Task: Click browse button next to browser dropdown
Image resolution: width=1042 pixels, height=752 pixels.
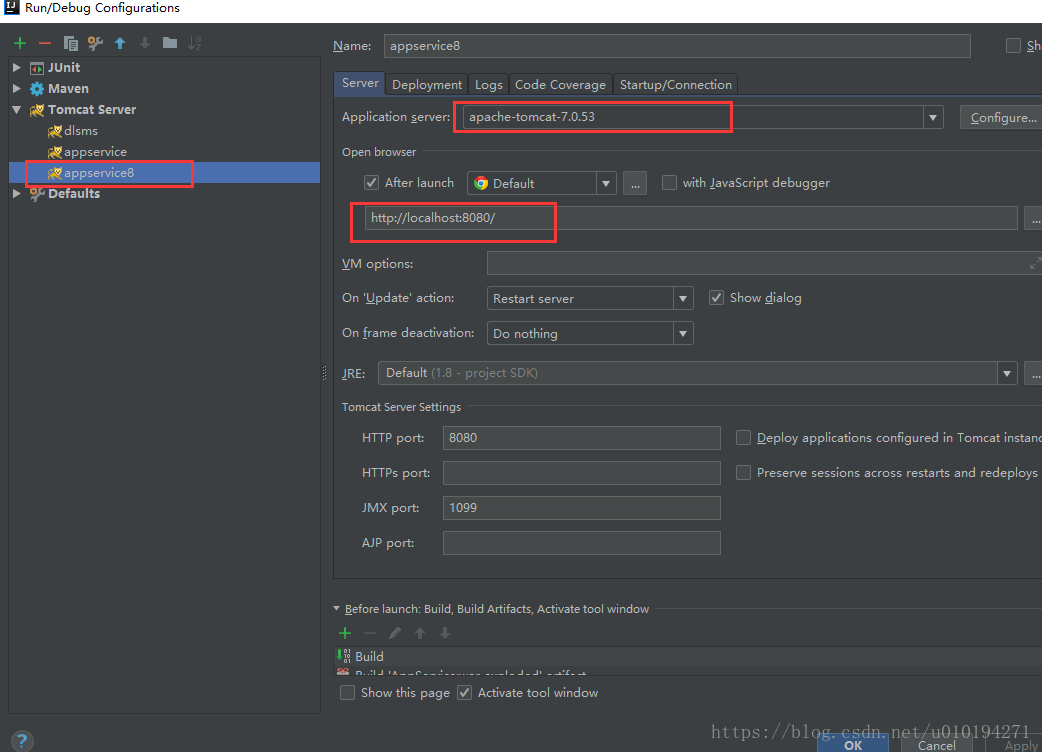Action: (635, 183)
